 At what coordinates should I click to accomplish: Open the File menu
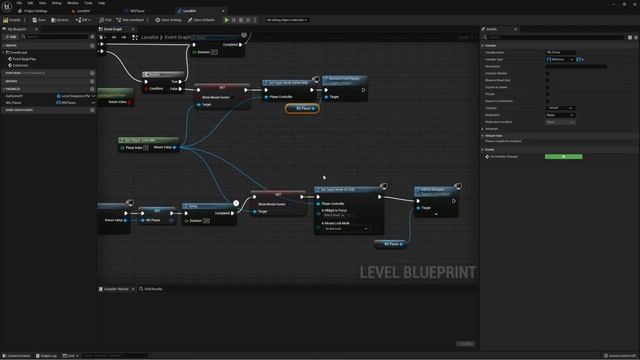[19, 3]
